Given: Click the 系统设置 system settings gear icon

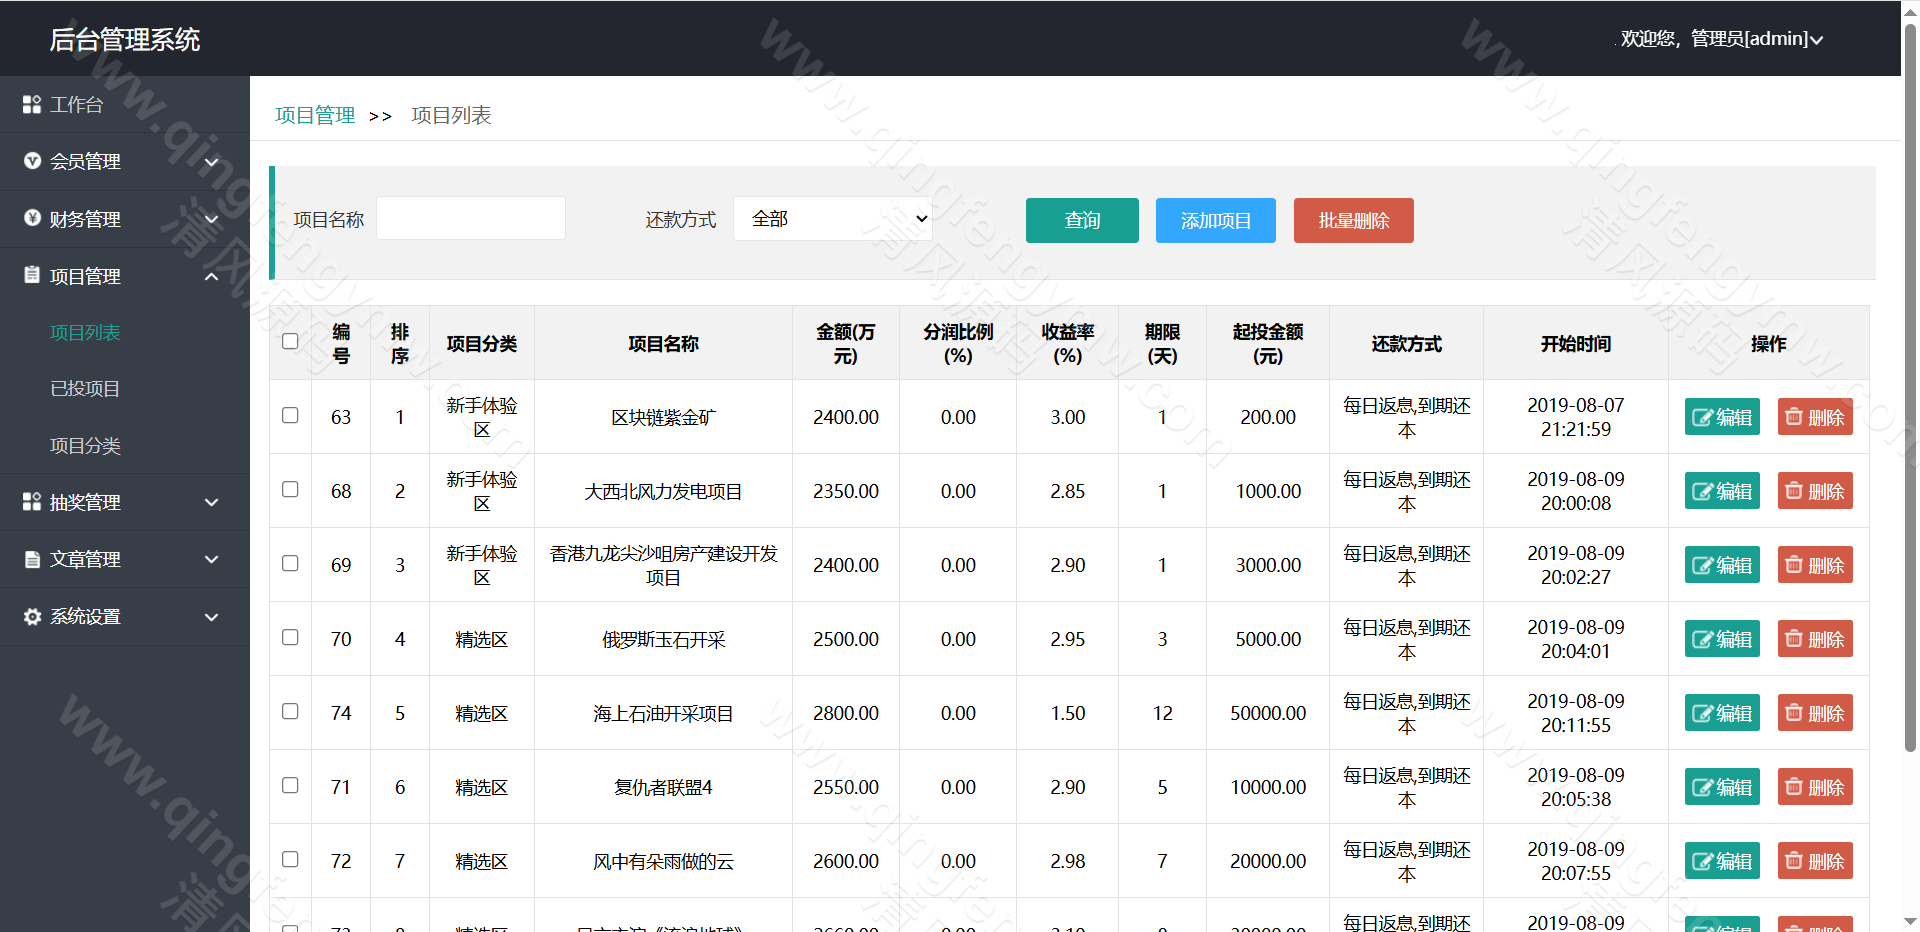Looking at the screenshot, I should [x=30, y=616].
